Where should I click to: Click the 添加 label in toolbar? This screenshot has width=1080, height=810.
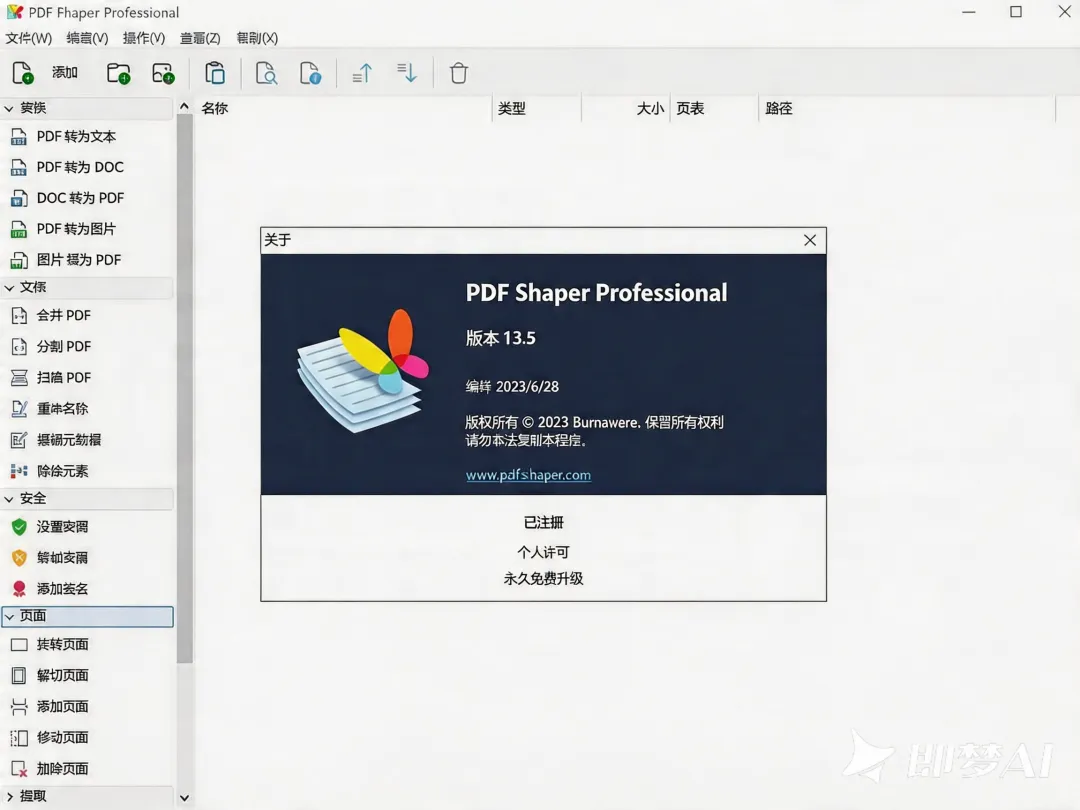tap(65, 72)
